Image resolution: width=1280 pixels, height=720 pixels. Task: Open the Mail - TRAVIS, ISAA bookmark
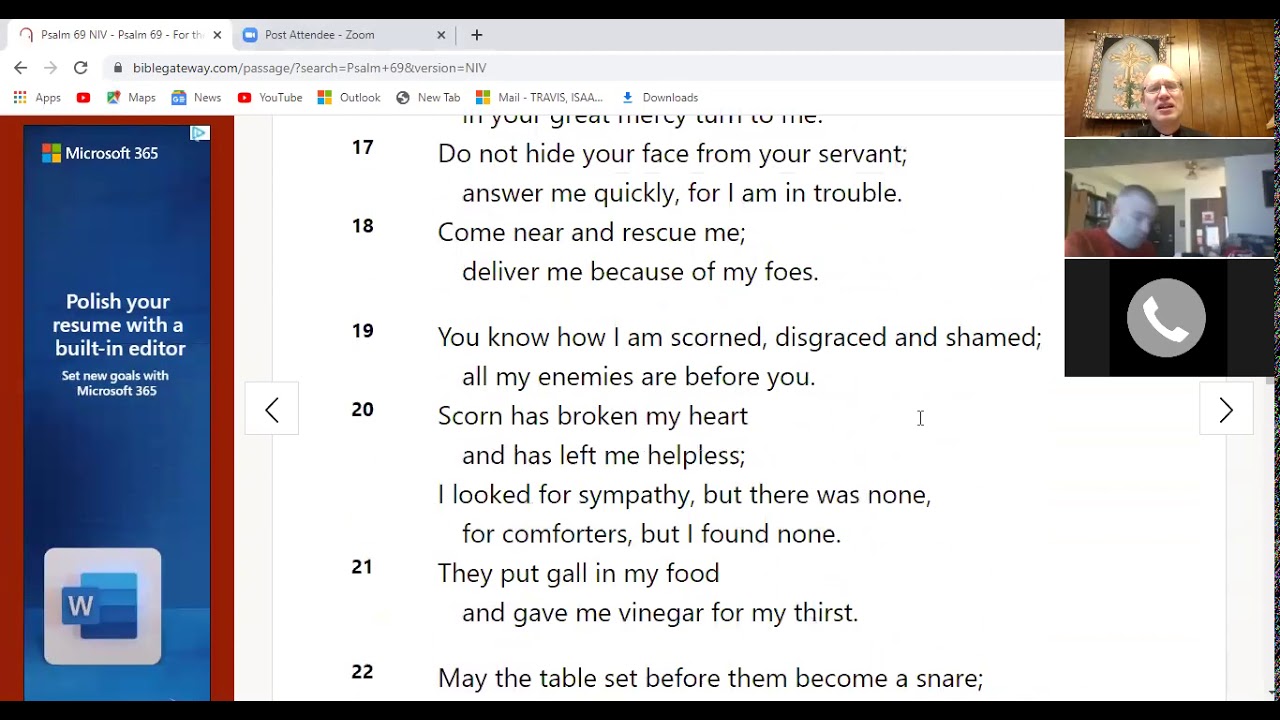(x=540, y=98)
